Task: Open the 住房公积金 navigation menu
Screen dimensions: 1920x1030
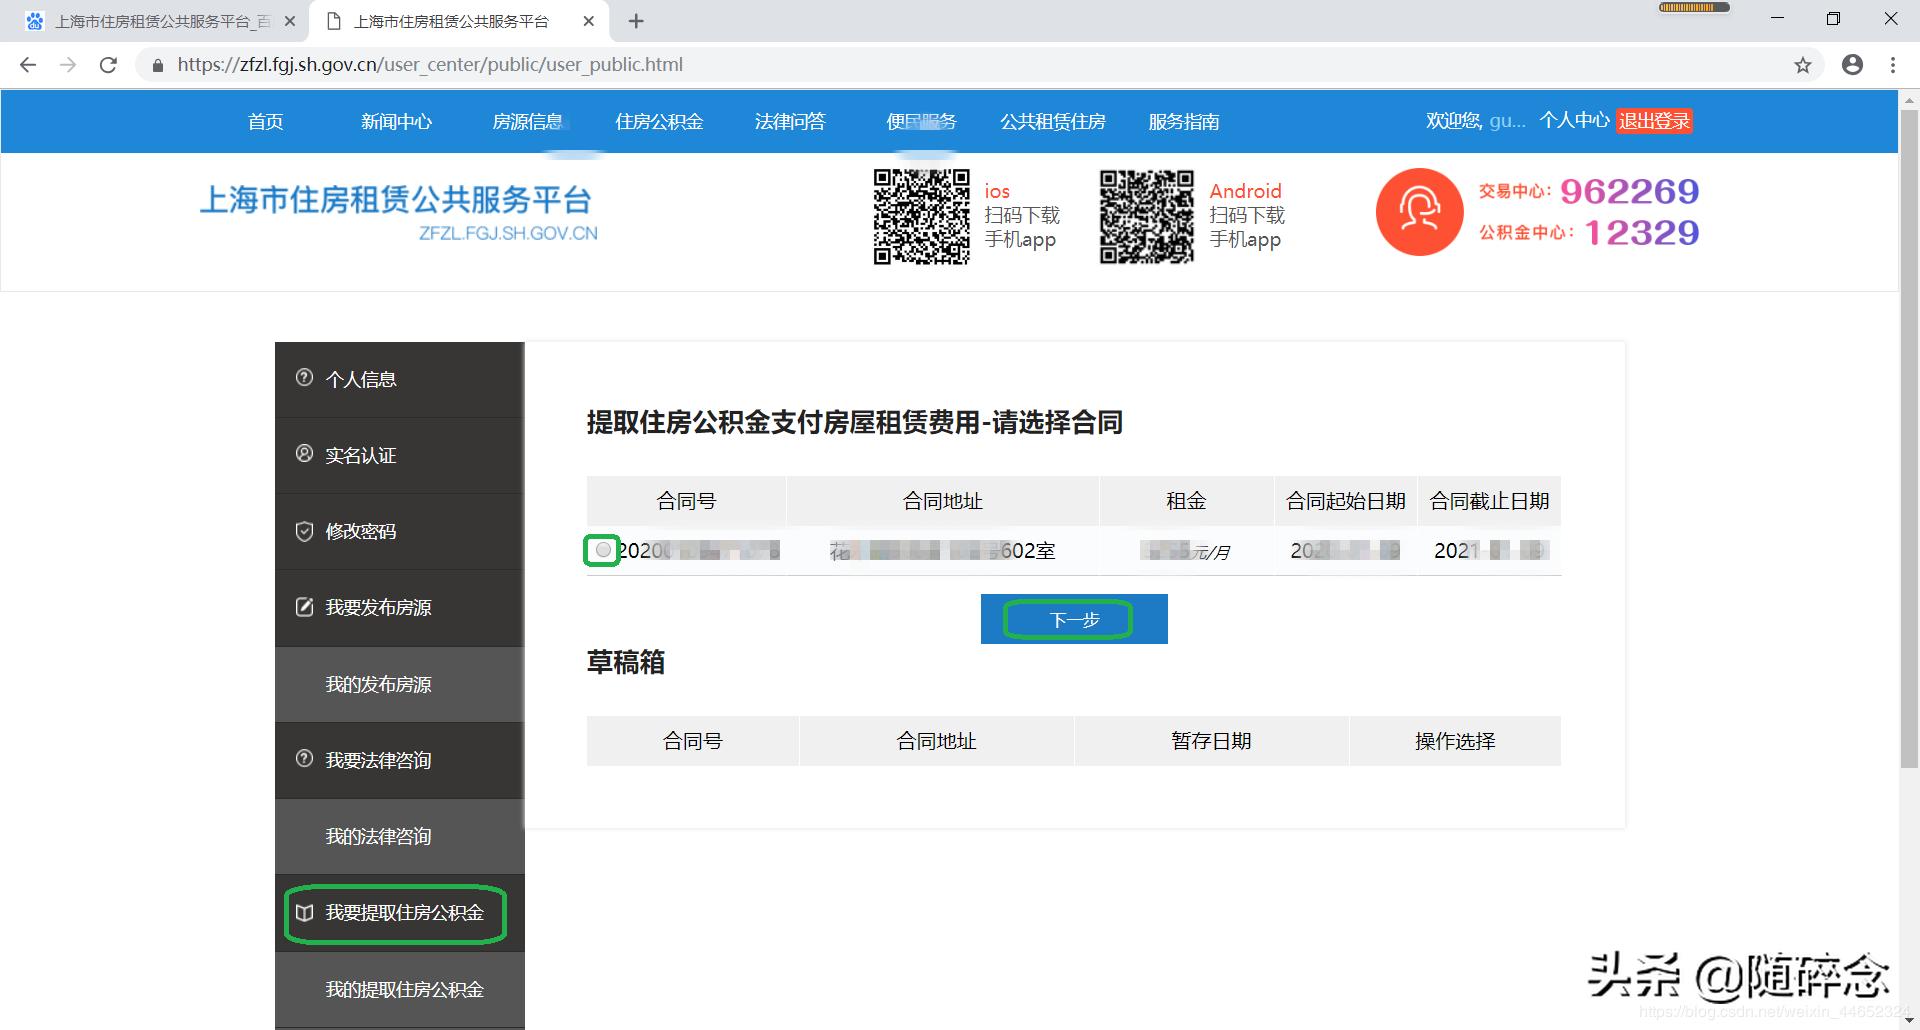Action: (x=659, y=121)
